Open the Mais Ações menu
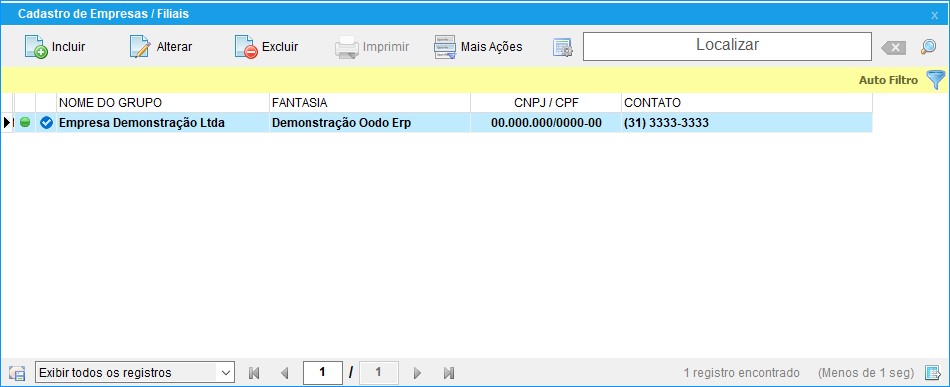The image size is (950, 387). [x=478, y=47]
